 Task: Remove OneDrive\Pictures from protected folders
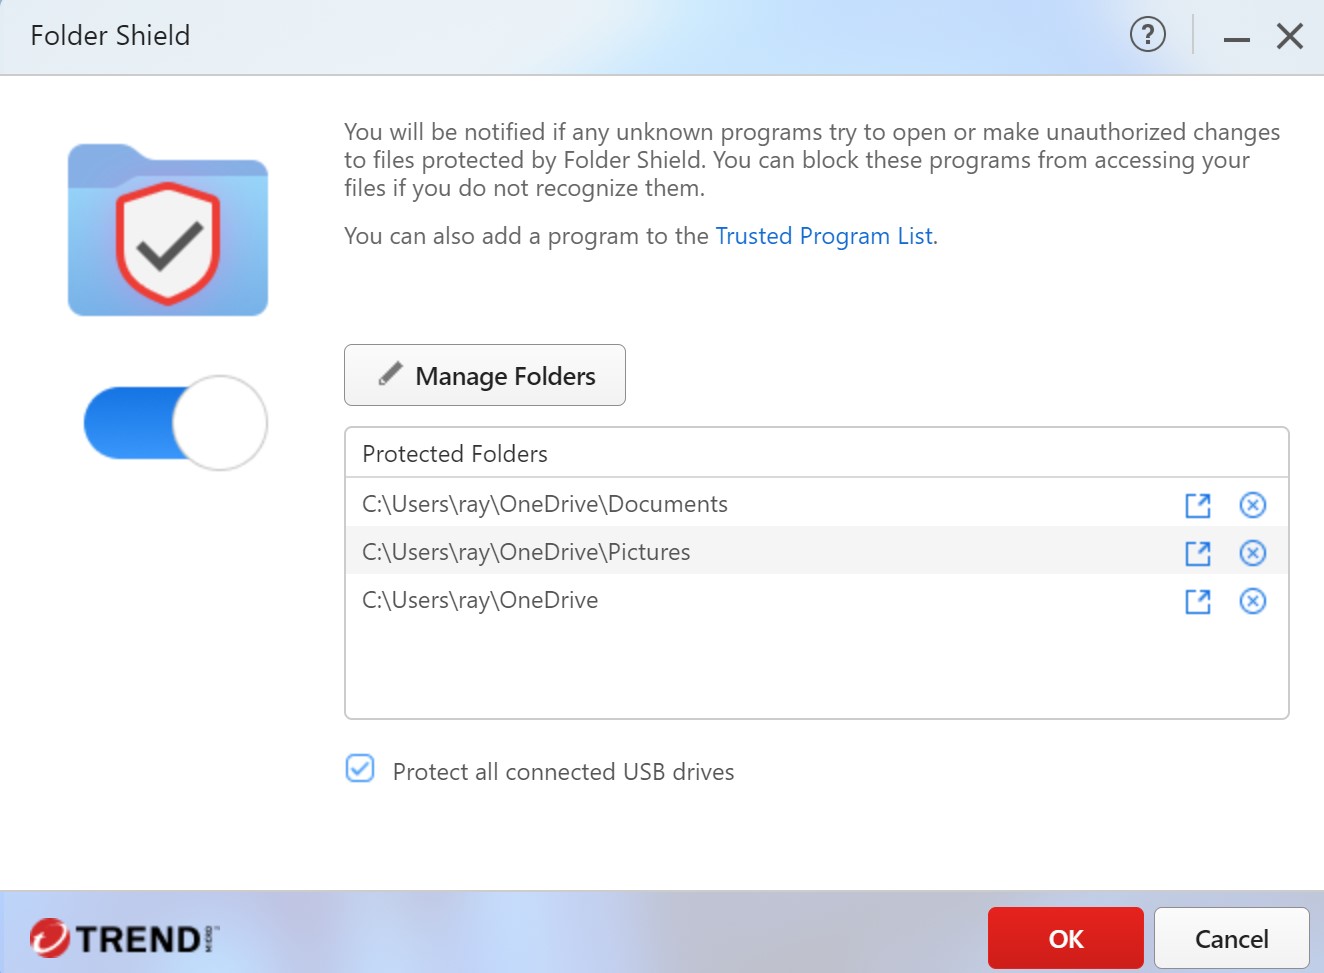click(x=1252, y=554)
